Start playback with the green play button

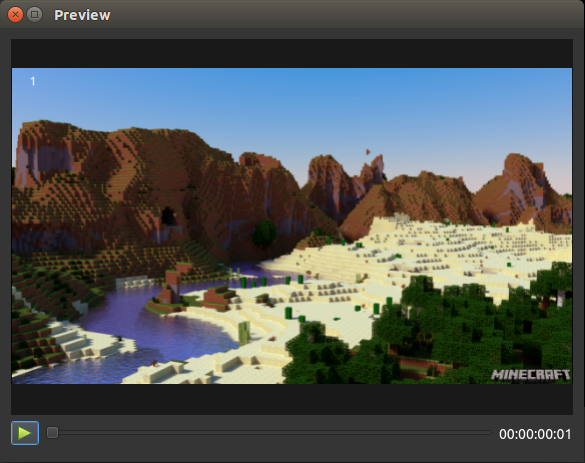point(25,433)
